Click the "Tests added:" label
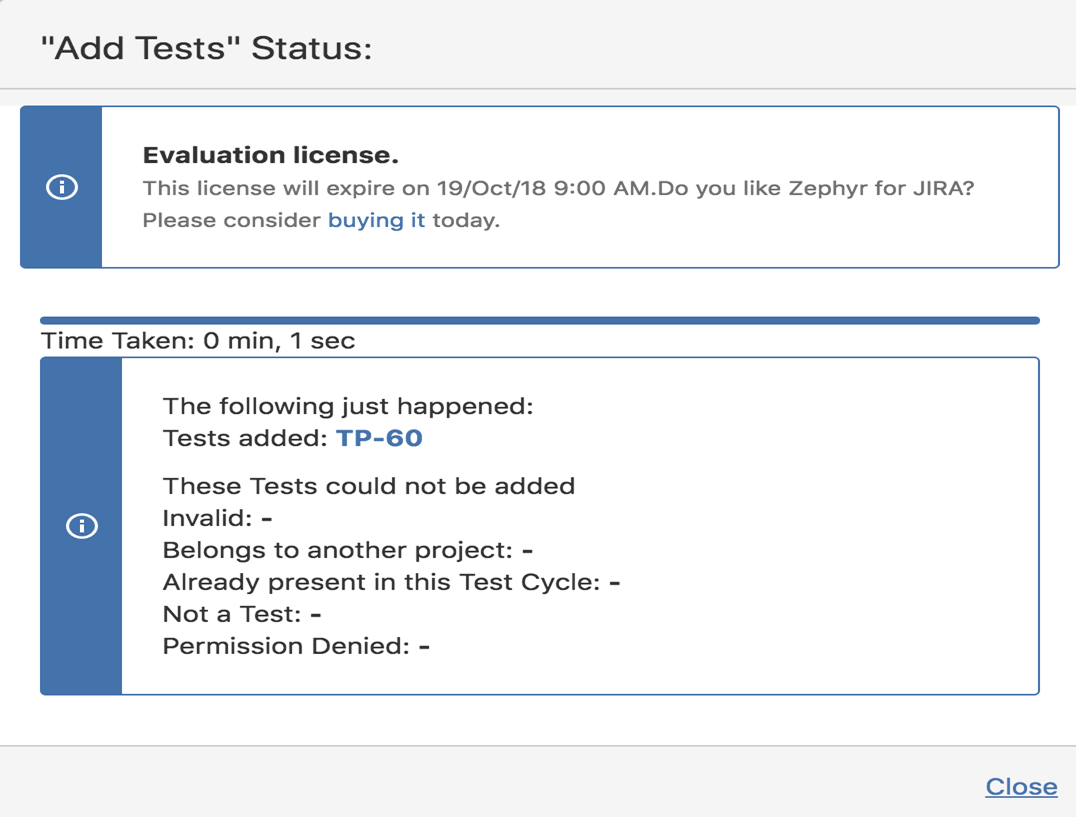This screenshot has width=1076, height=817. (x=245, y=438)
